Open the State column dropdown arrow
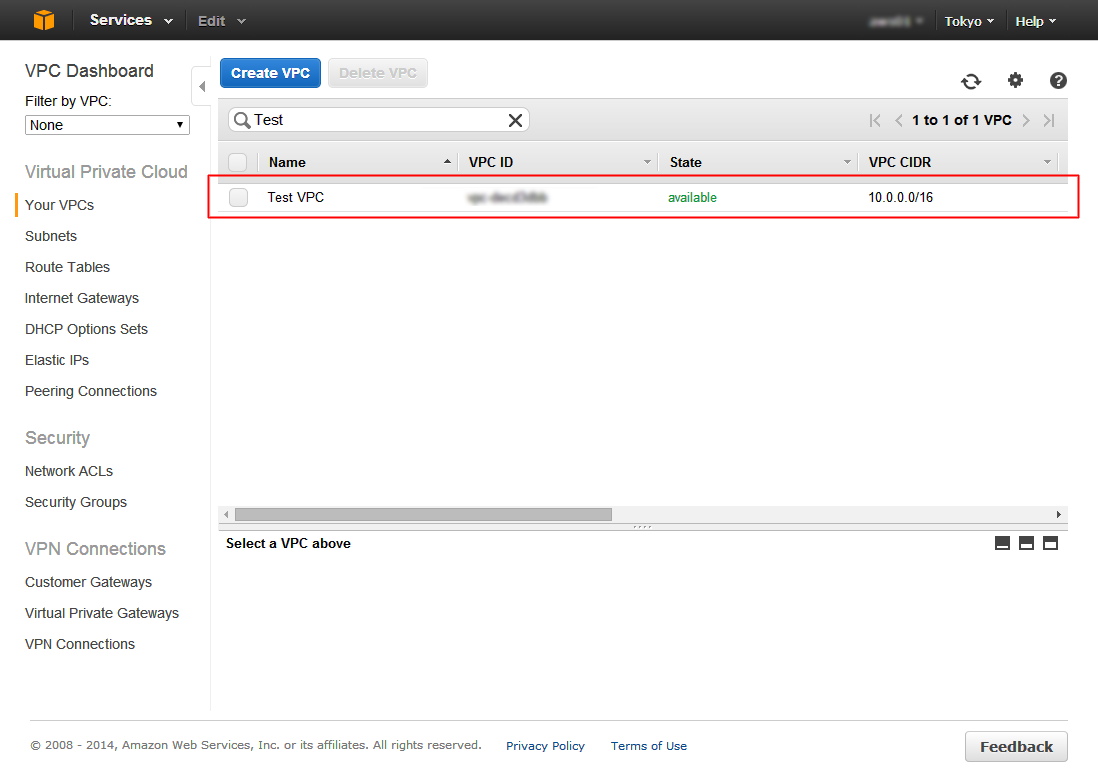Screen dimensions: 1098x771 coord(847,162)
